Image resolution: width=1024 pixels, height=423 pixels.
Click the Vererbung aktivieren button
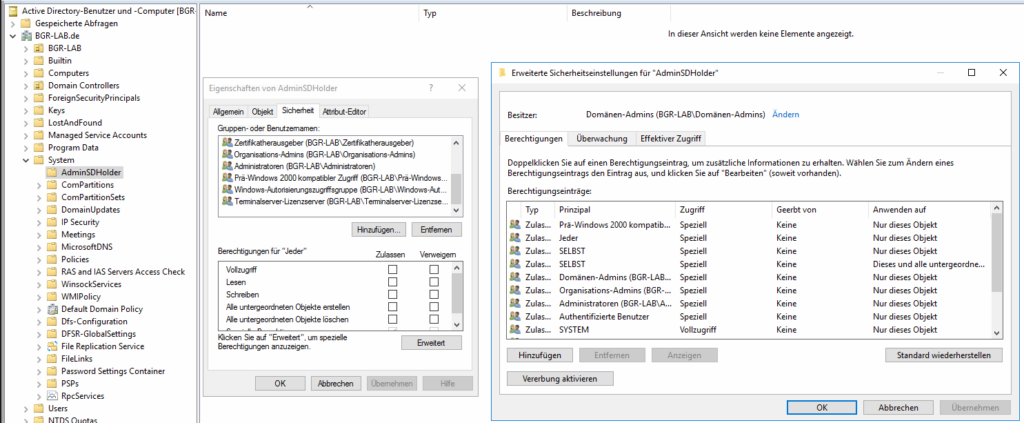point(560,379)
